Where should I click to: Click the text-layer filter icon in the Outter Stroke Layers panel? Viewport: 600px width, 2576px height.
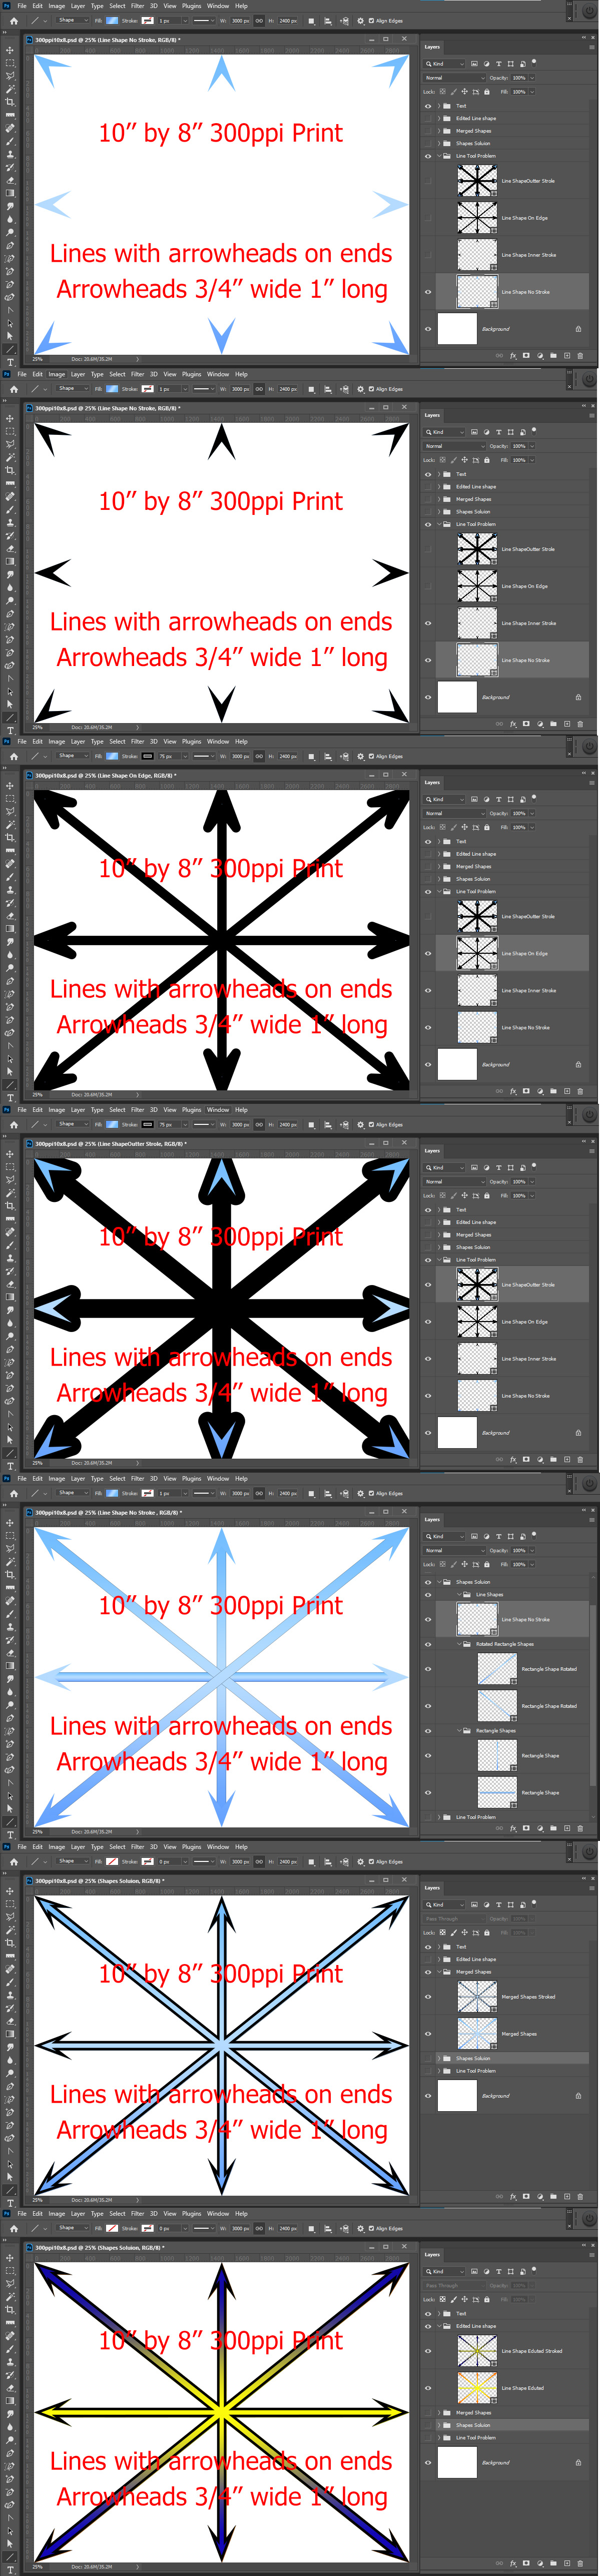click(x=498, y=1167)
